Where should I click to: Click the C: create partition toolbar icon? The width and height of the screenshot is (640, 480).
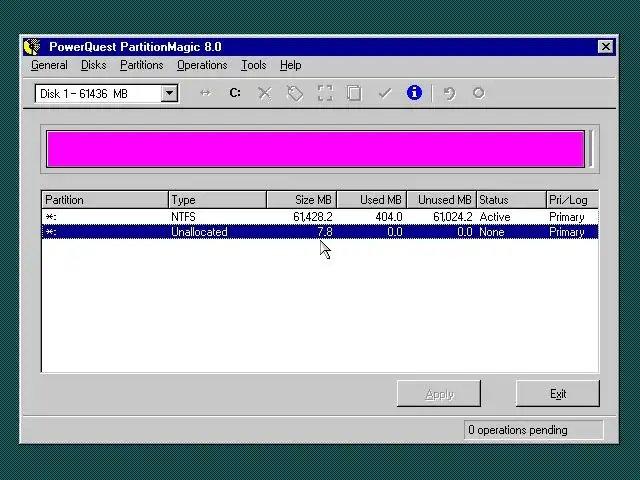(235, 93)
